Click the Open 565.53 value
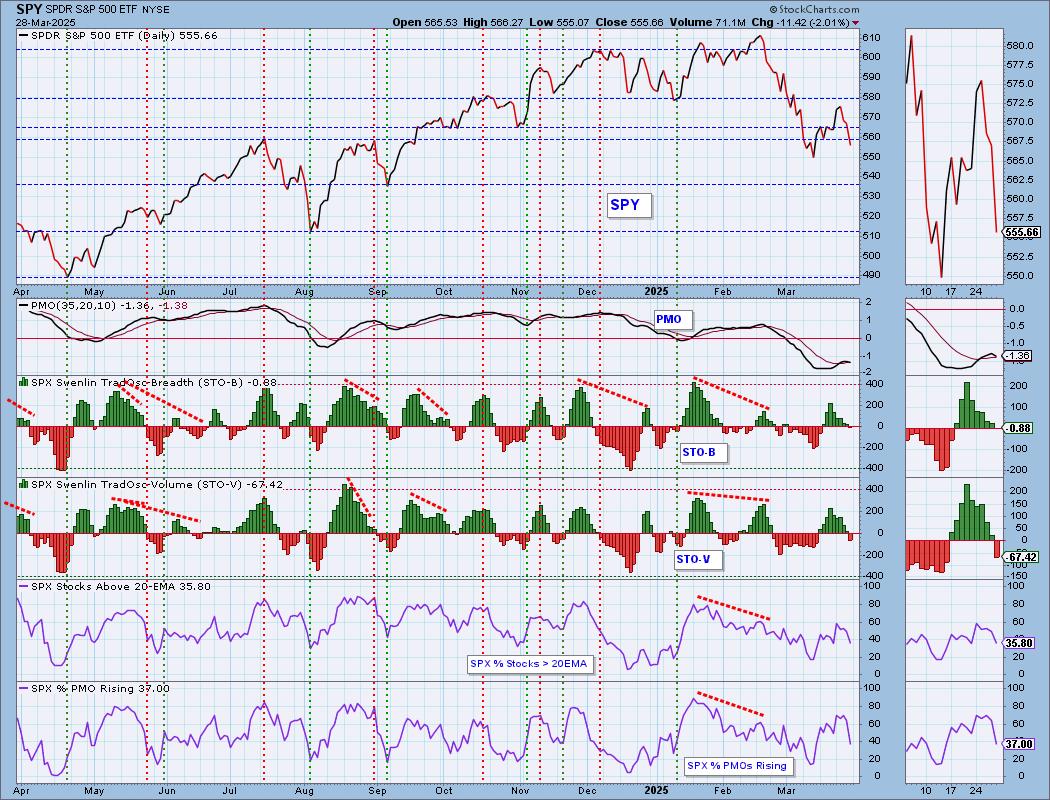 (425, 22)
